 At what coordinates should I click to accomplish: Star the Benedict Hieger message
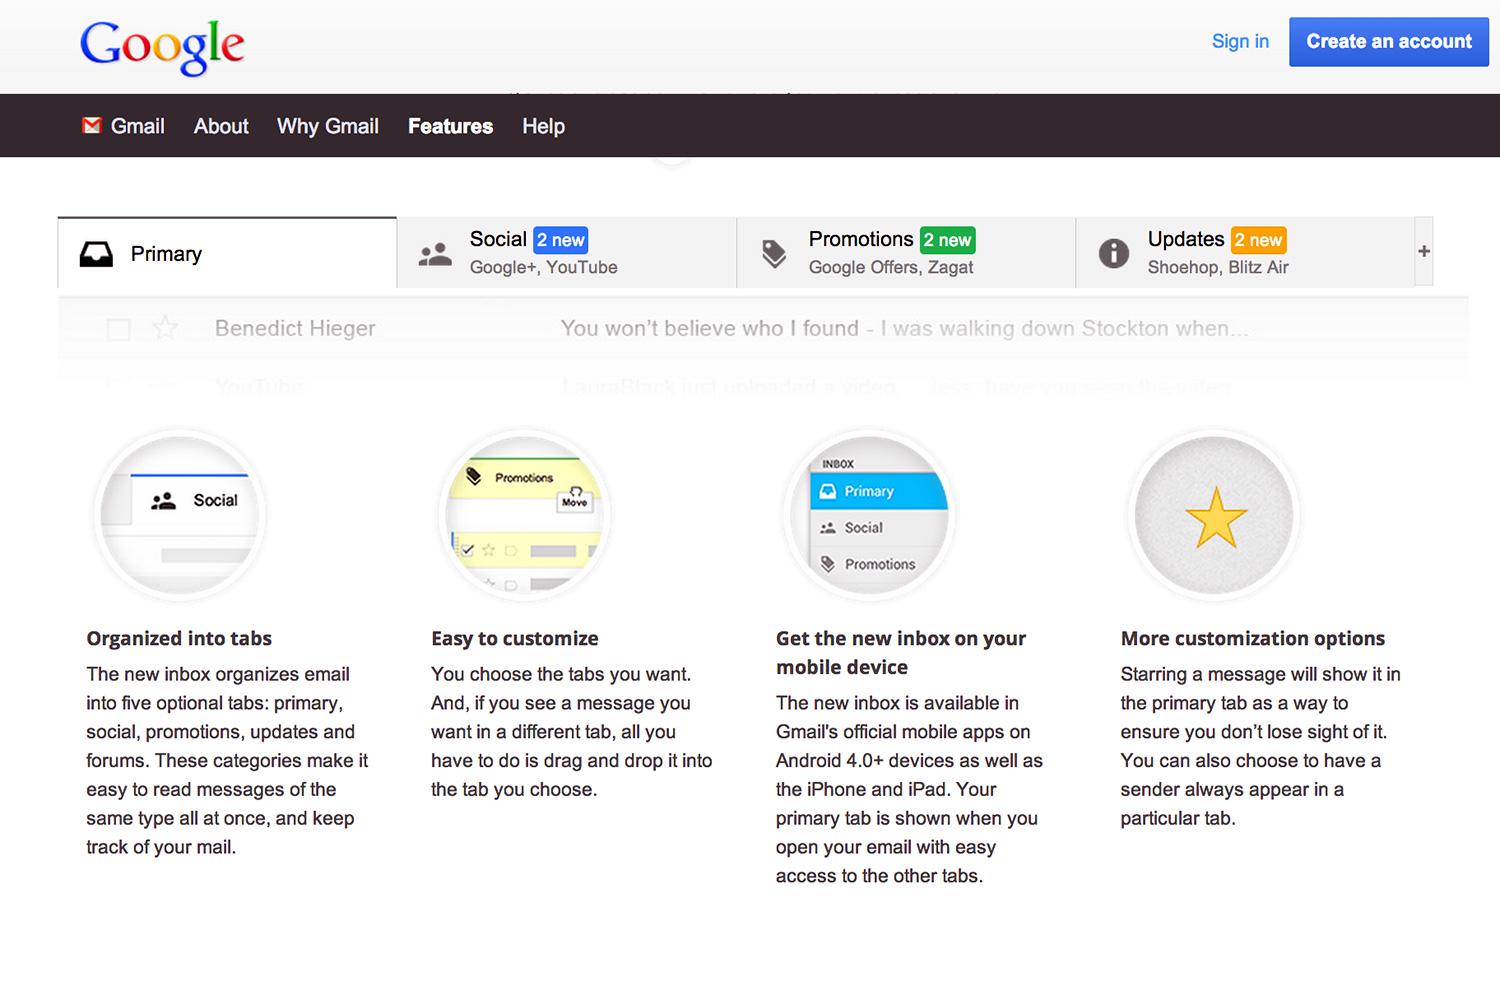(165, 328)
